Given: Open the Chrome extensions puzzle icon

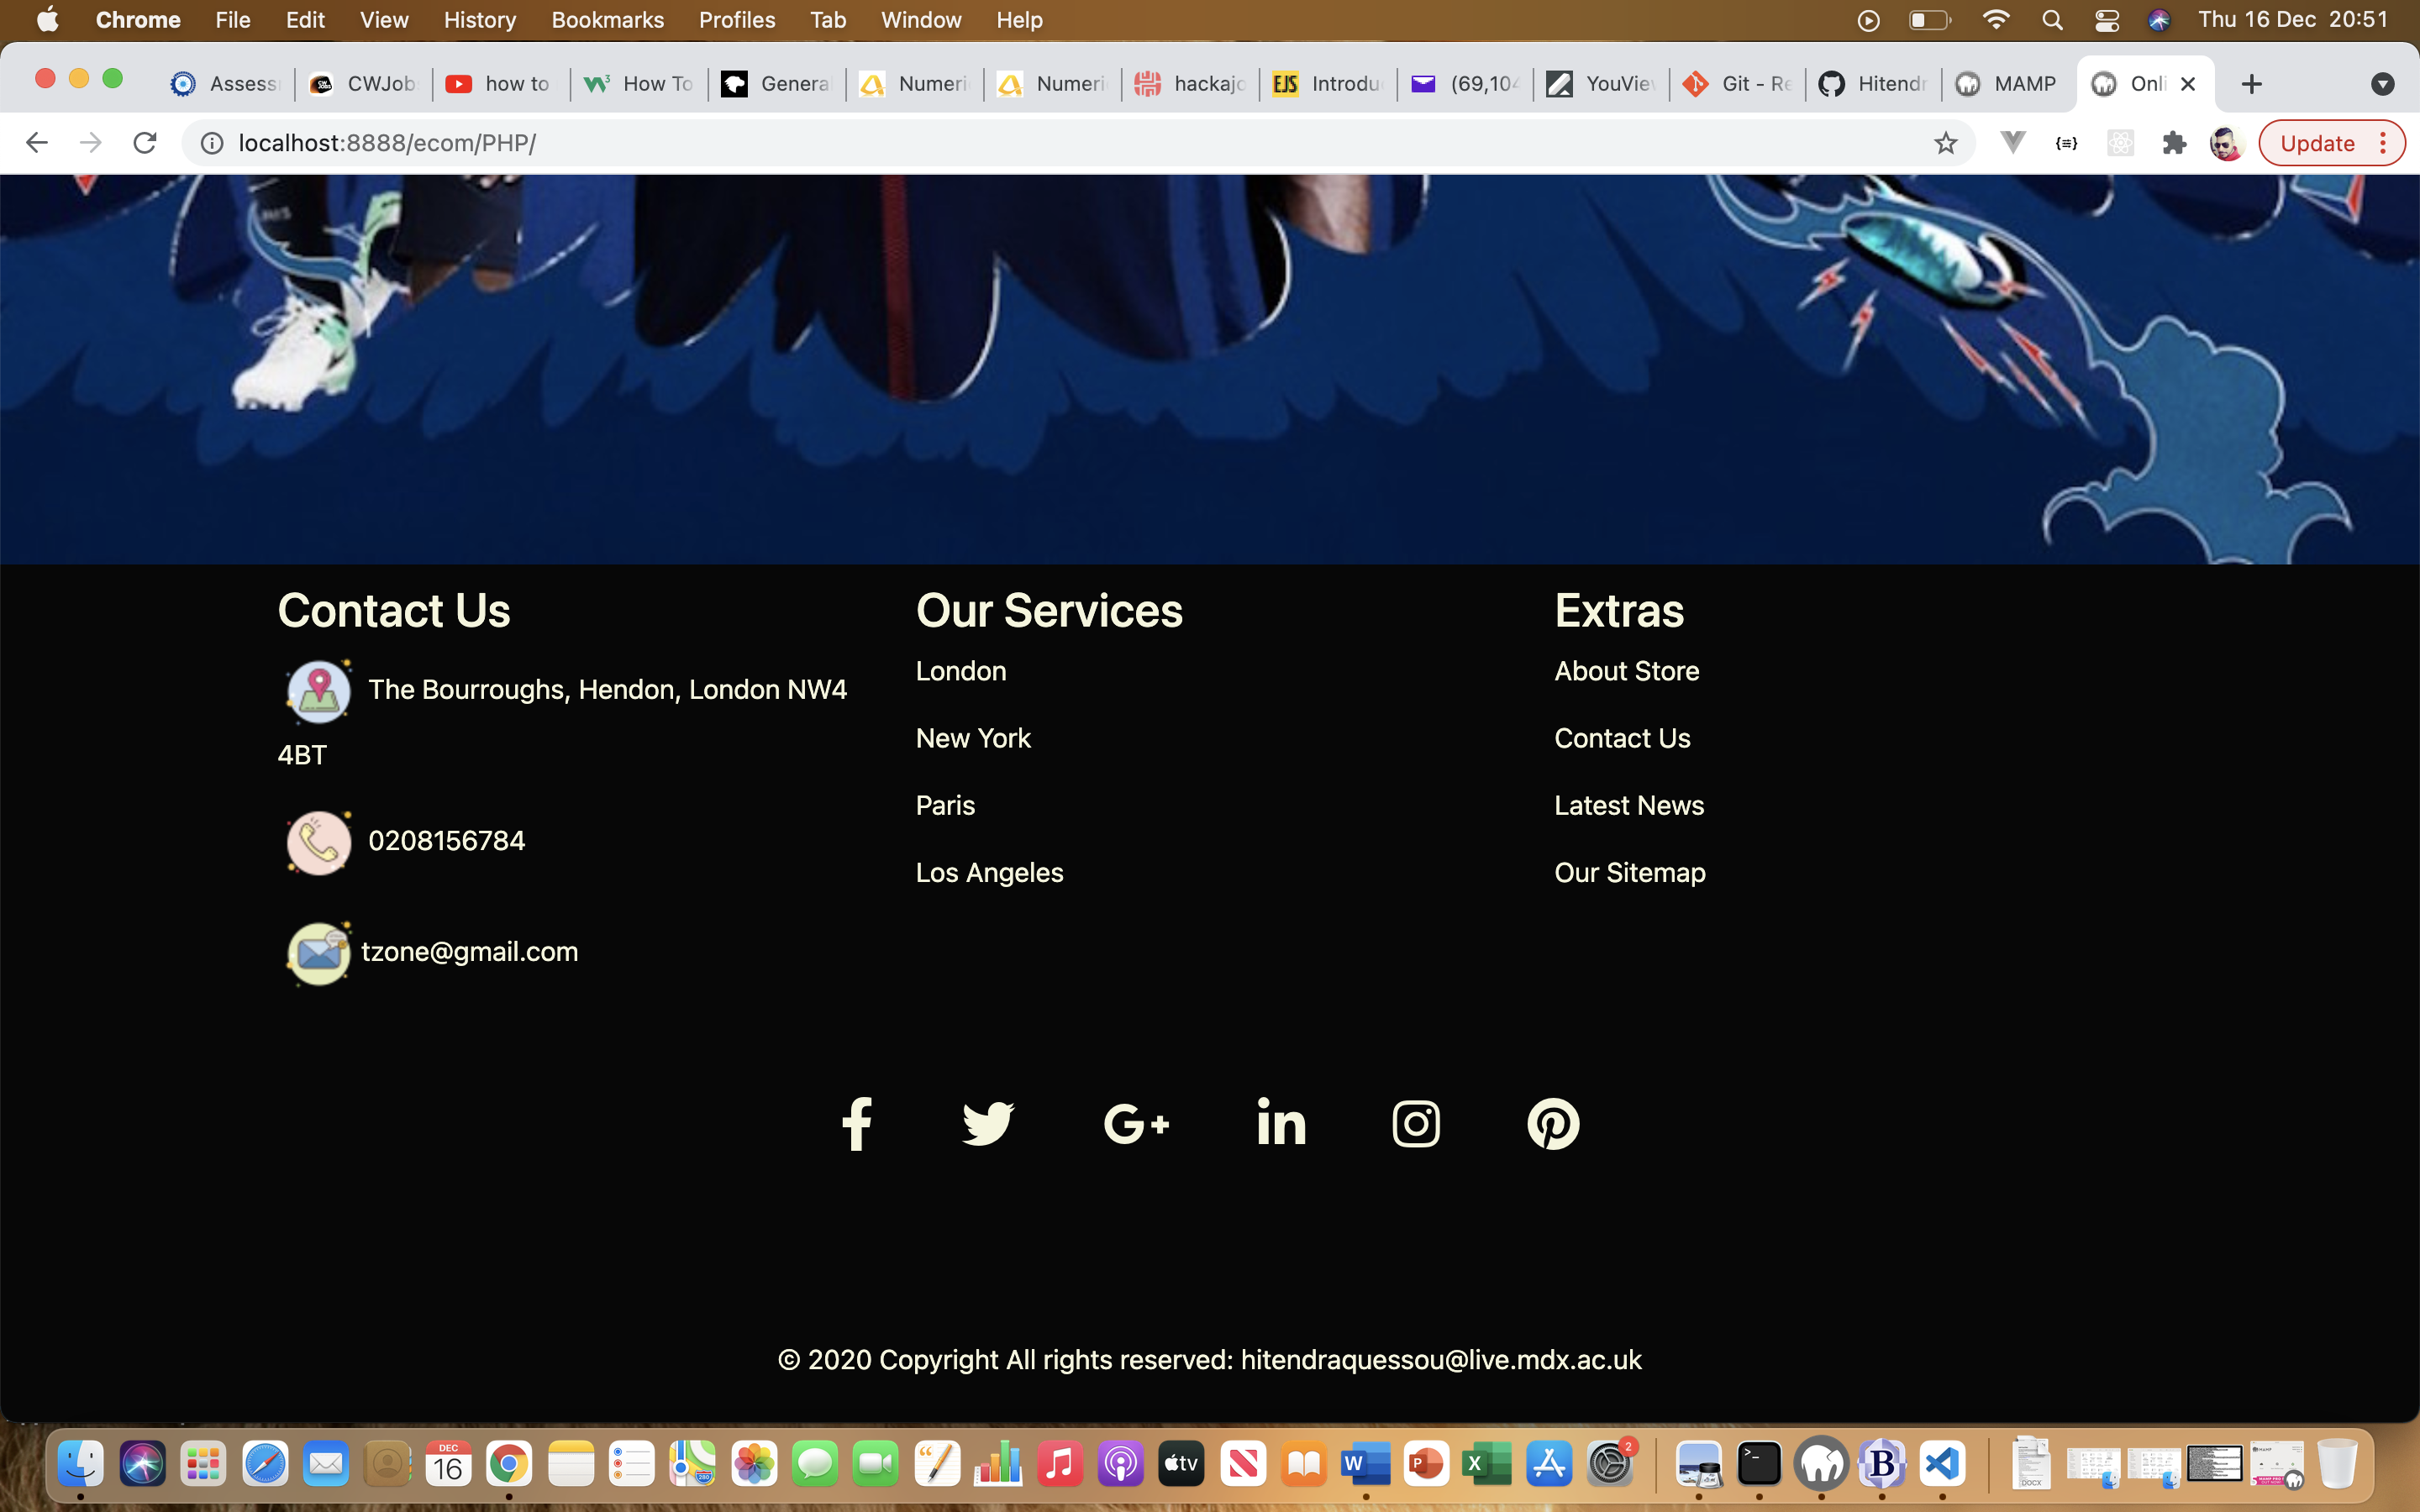Looking at the screenshot, I should pos(2174,143).
